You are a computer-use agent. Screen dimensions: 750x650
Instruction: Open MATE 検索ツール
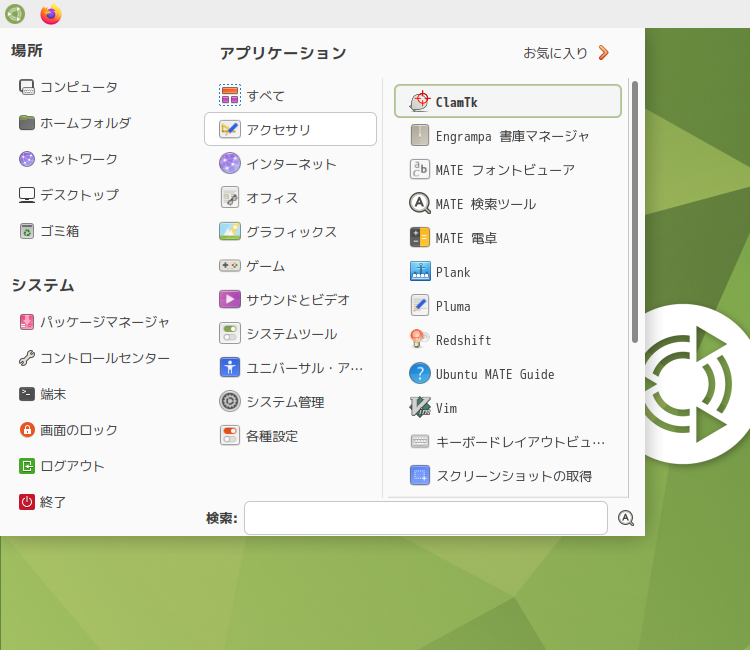(x=508, y=204)
